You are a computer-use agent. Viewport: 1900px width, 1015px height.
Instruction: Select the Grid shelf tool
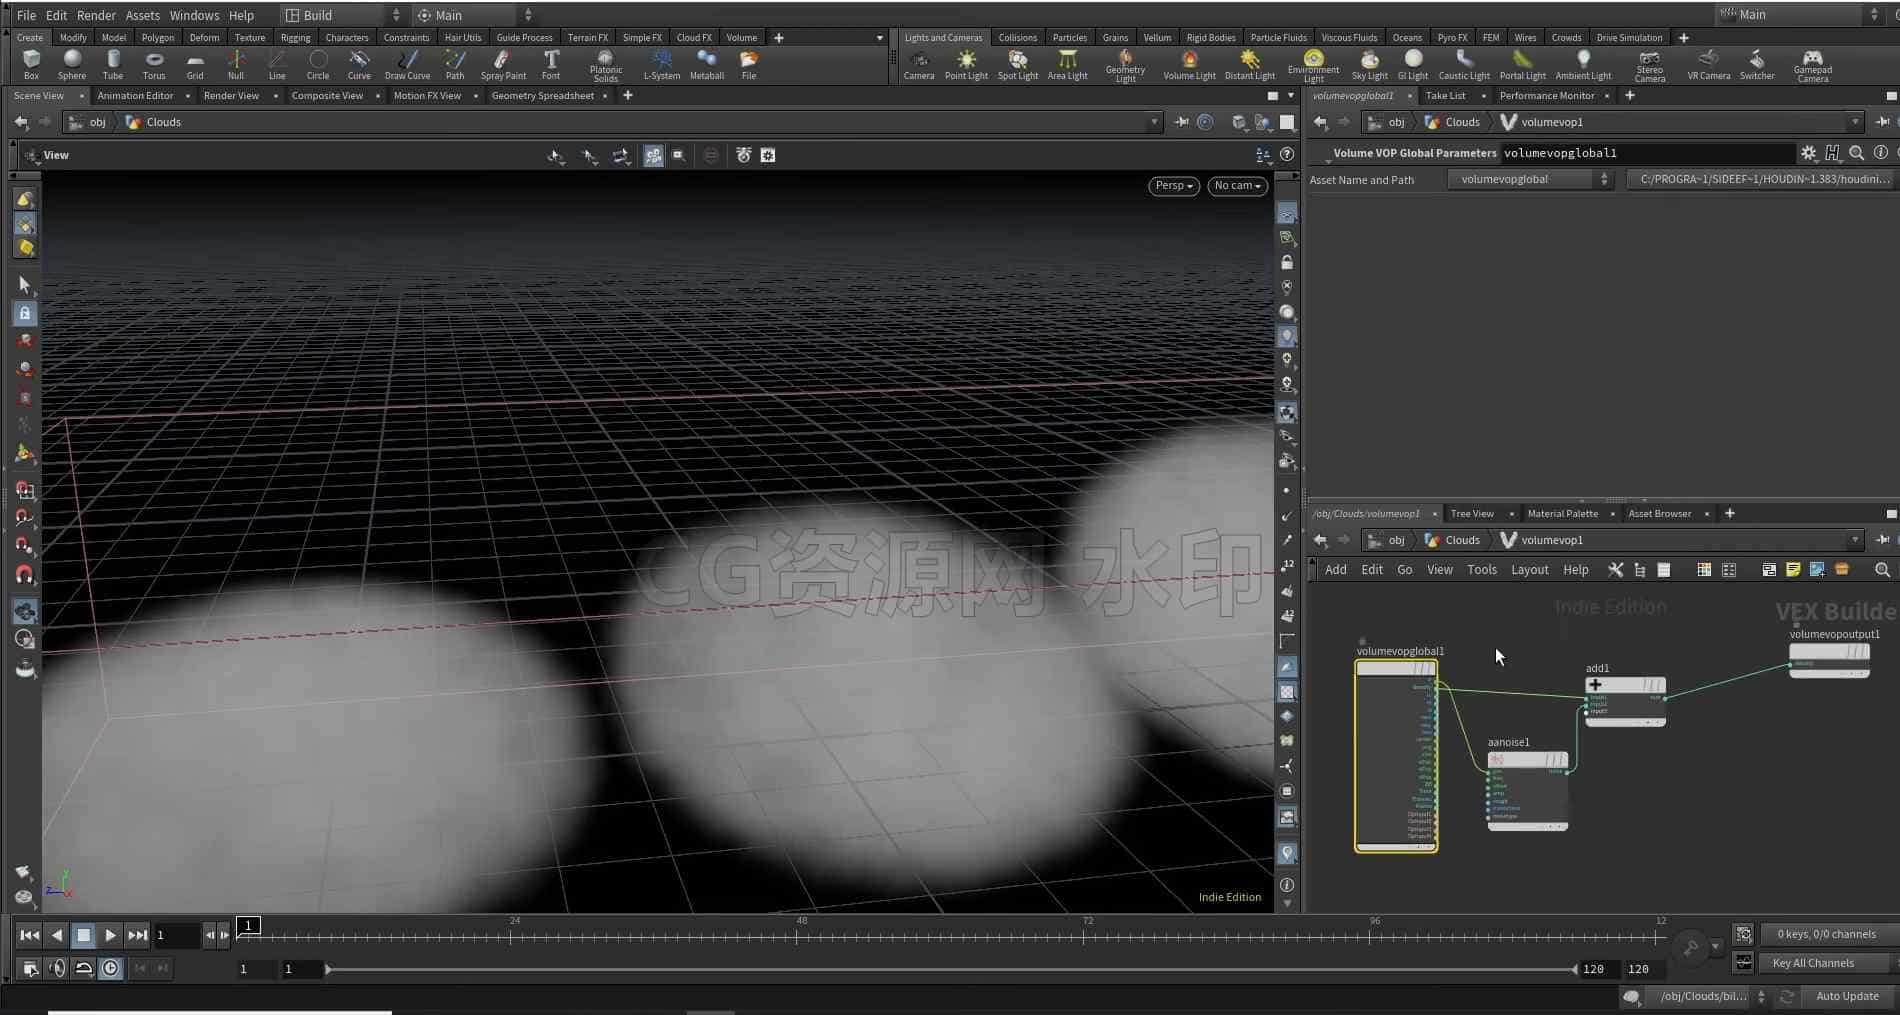pyautogui.click(x=195, y=65)
